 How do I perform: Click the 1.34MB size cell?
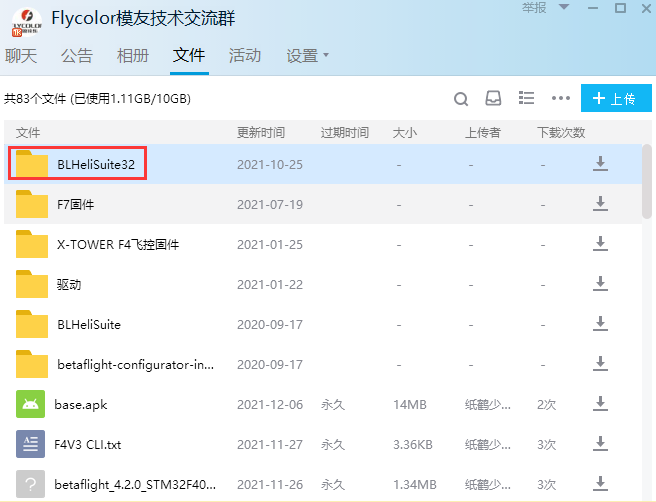[x=415, y=484]
